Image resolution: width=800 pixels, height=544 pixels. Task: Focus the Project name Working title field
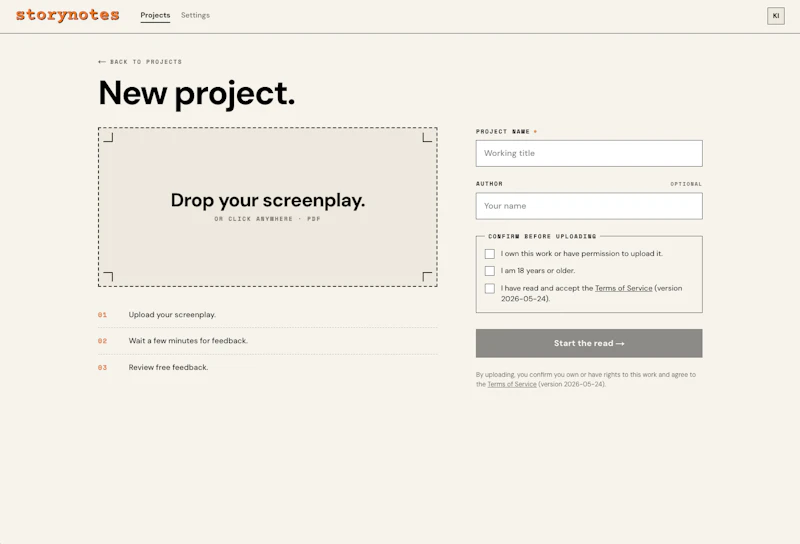(x=589, y=153)
